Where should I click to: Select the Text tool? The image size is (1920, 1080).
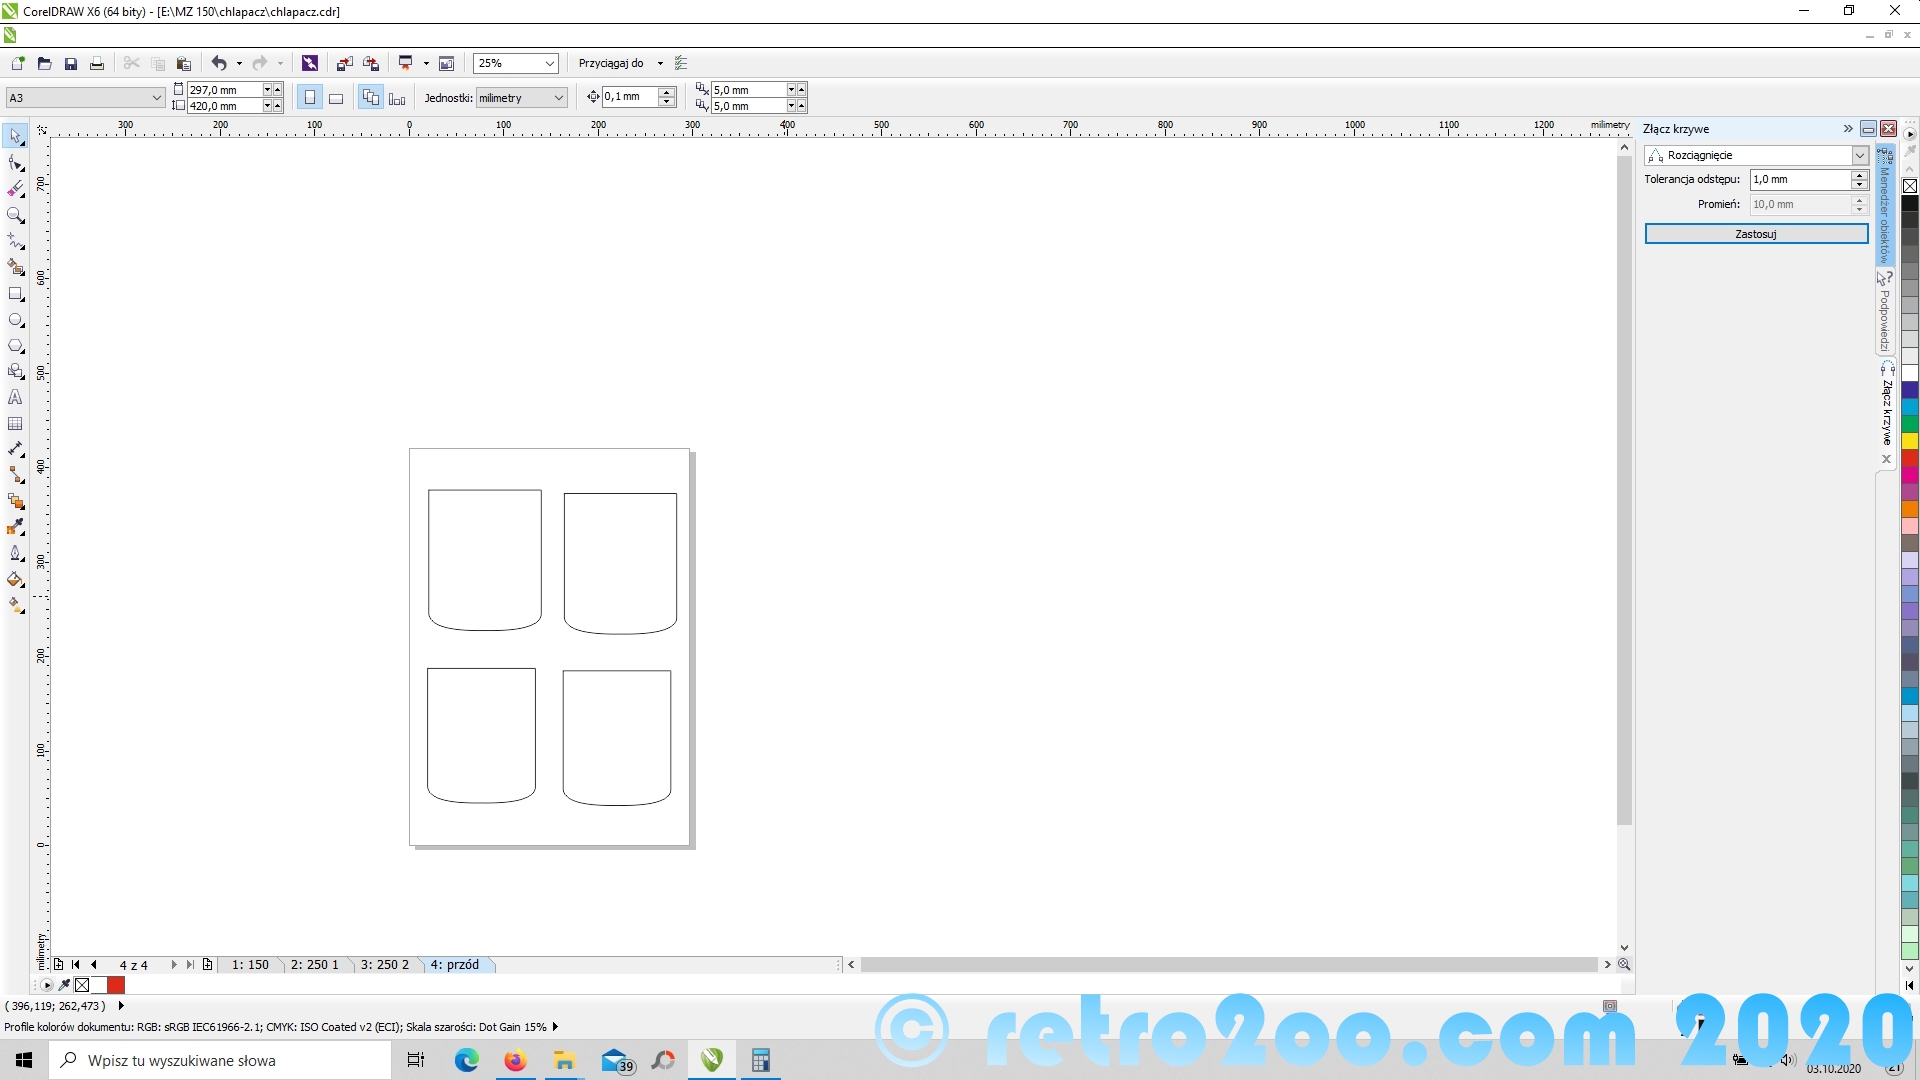(16, 398)
